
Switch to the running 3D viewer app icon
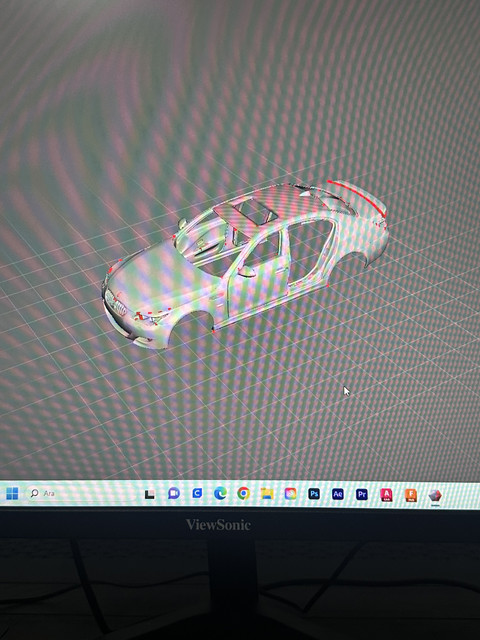click(x=435, y=496)
